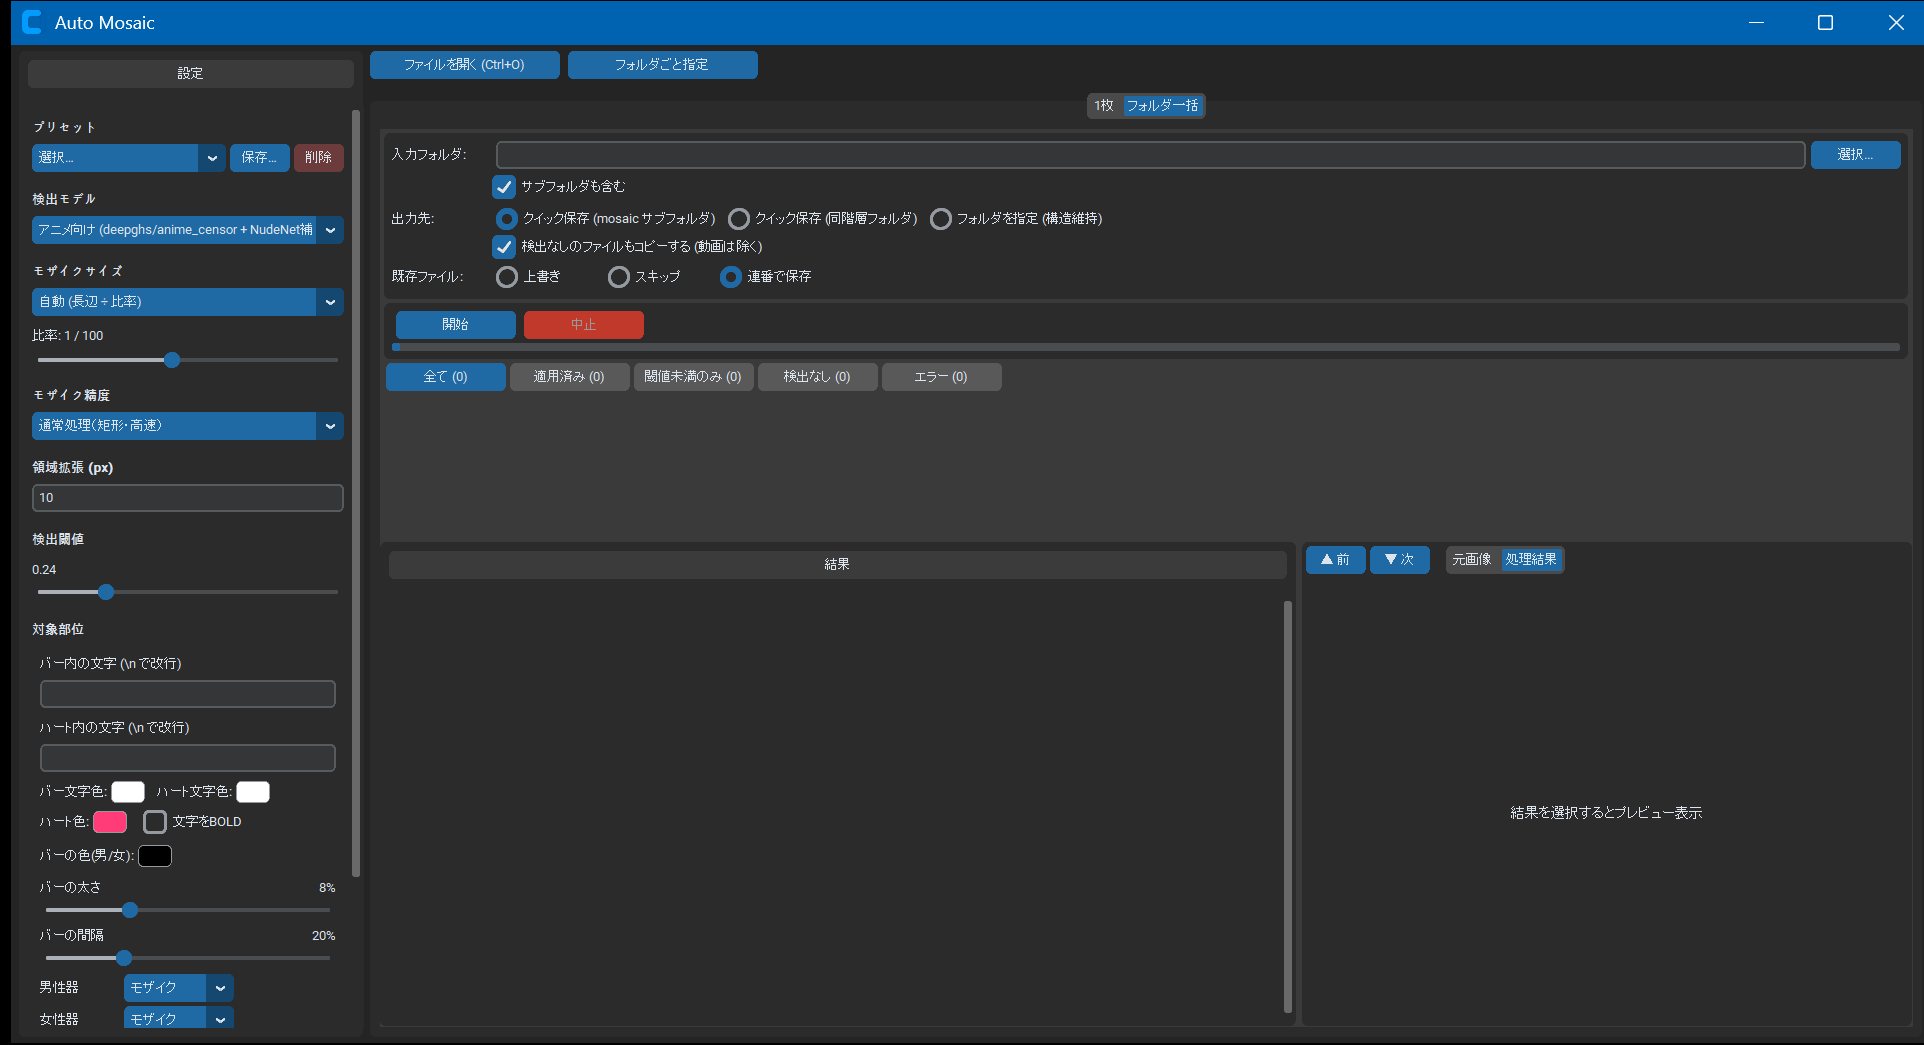Click the 領域拡張 (px) input field
The height and width of the screenshot is (1045, 1924).
point(187,498)
